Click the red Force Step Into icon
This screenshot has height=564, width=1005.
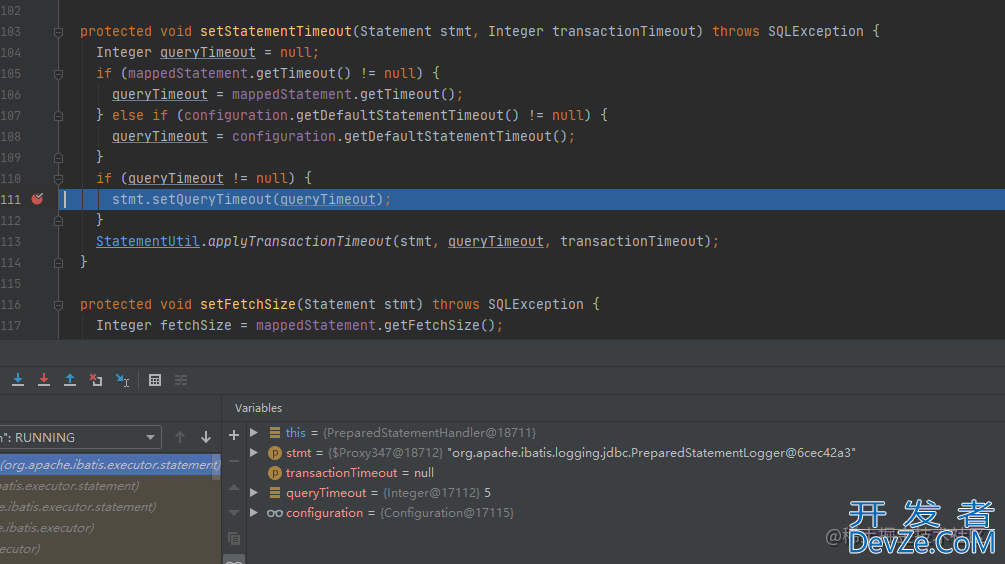44,380
